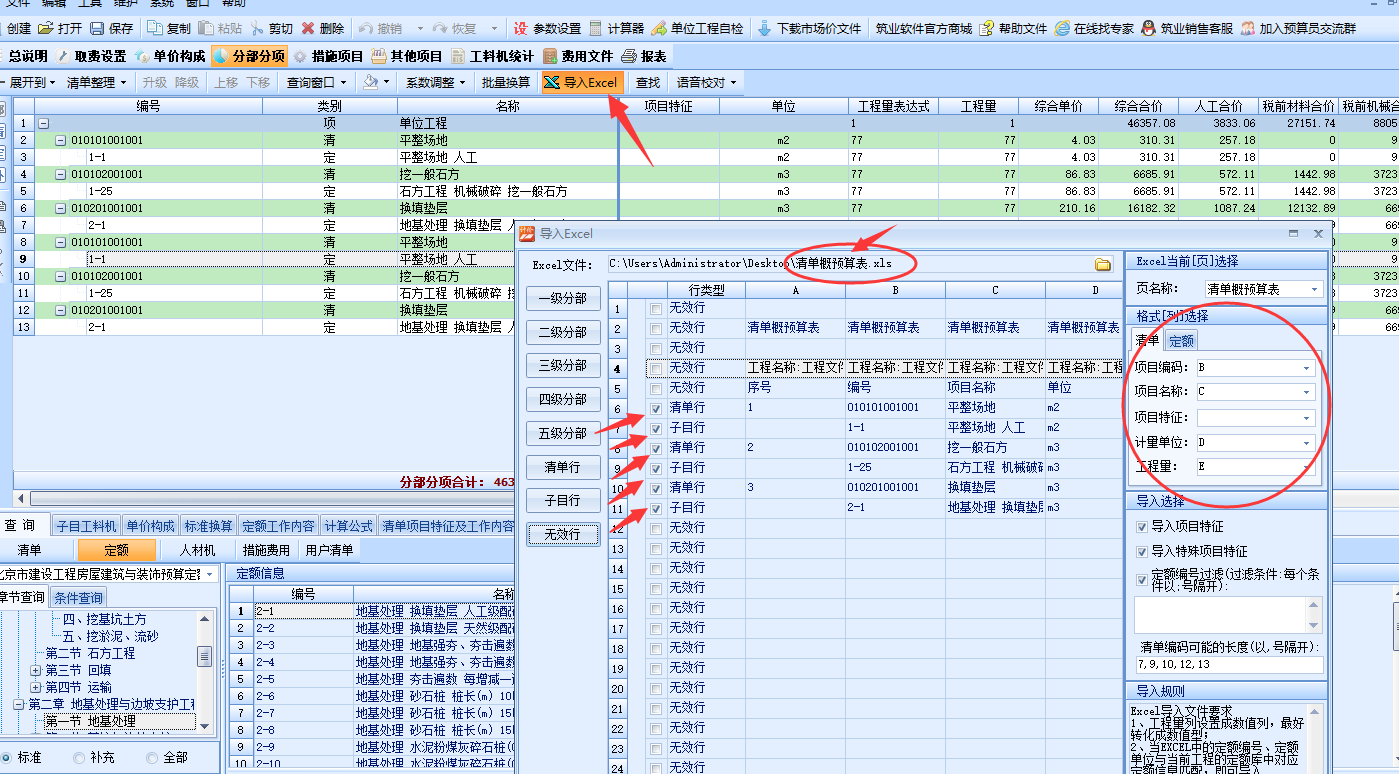Click the 批量换算 toolbar button
The width and height of the screenshot is (1399, 774).
click(x=506, y=82)
